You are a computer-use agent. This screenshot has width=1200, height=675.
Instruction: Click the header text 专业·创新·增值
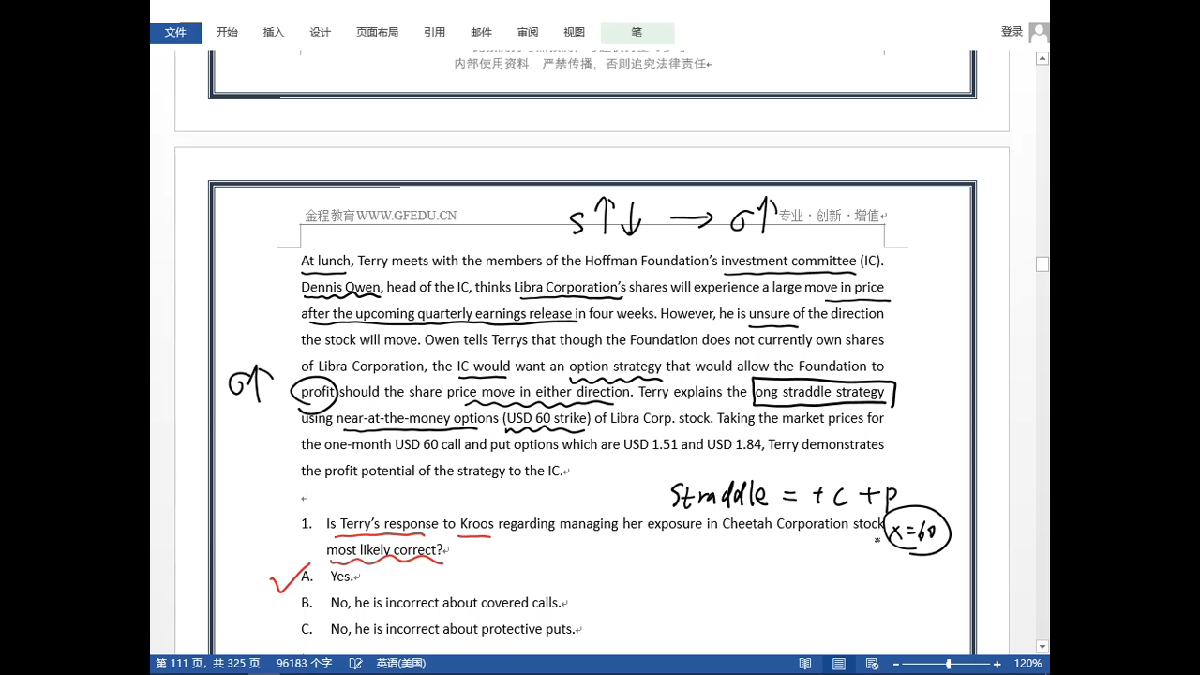[x=830, y=215]
